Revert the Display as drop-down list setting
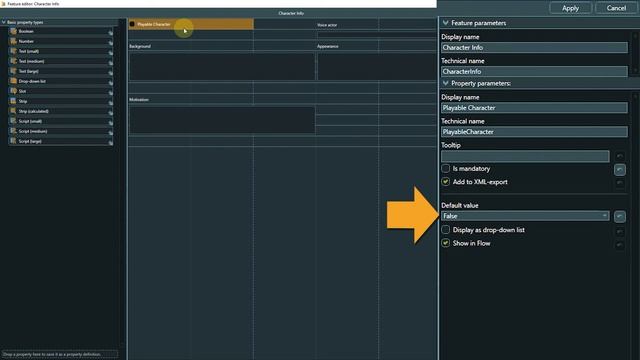 pos(620,231)
